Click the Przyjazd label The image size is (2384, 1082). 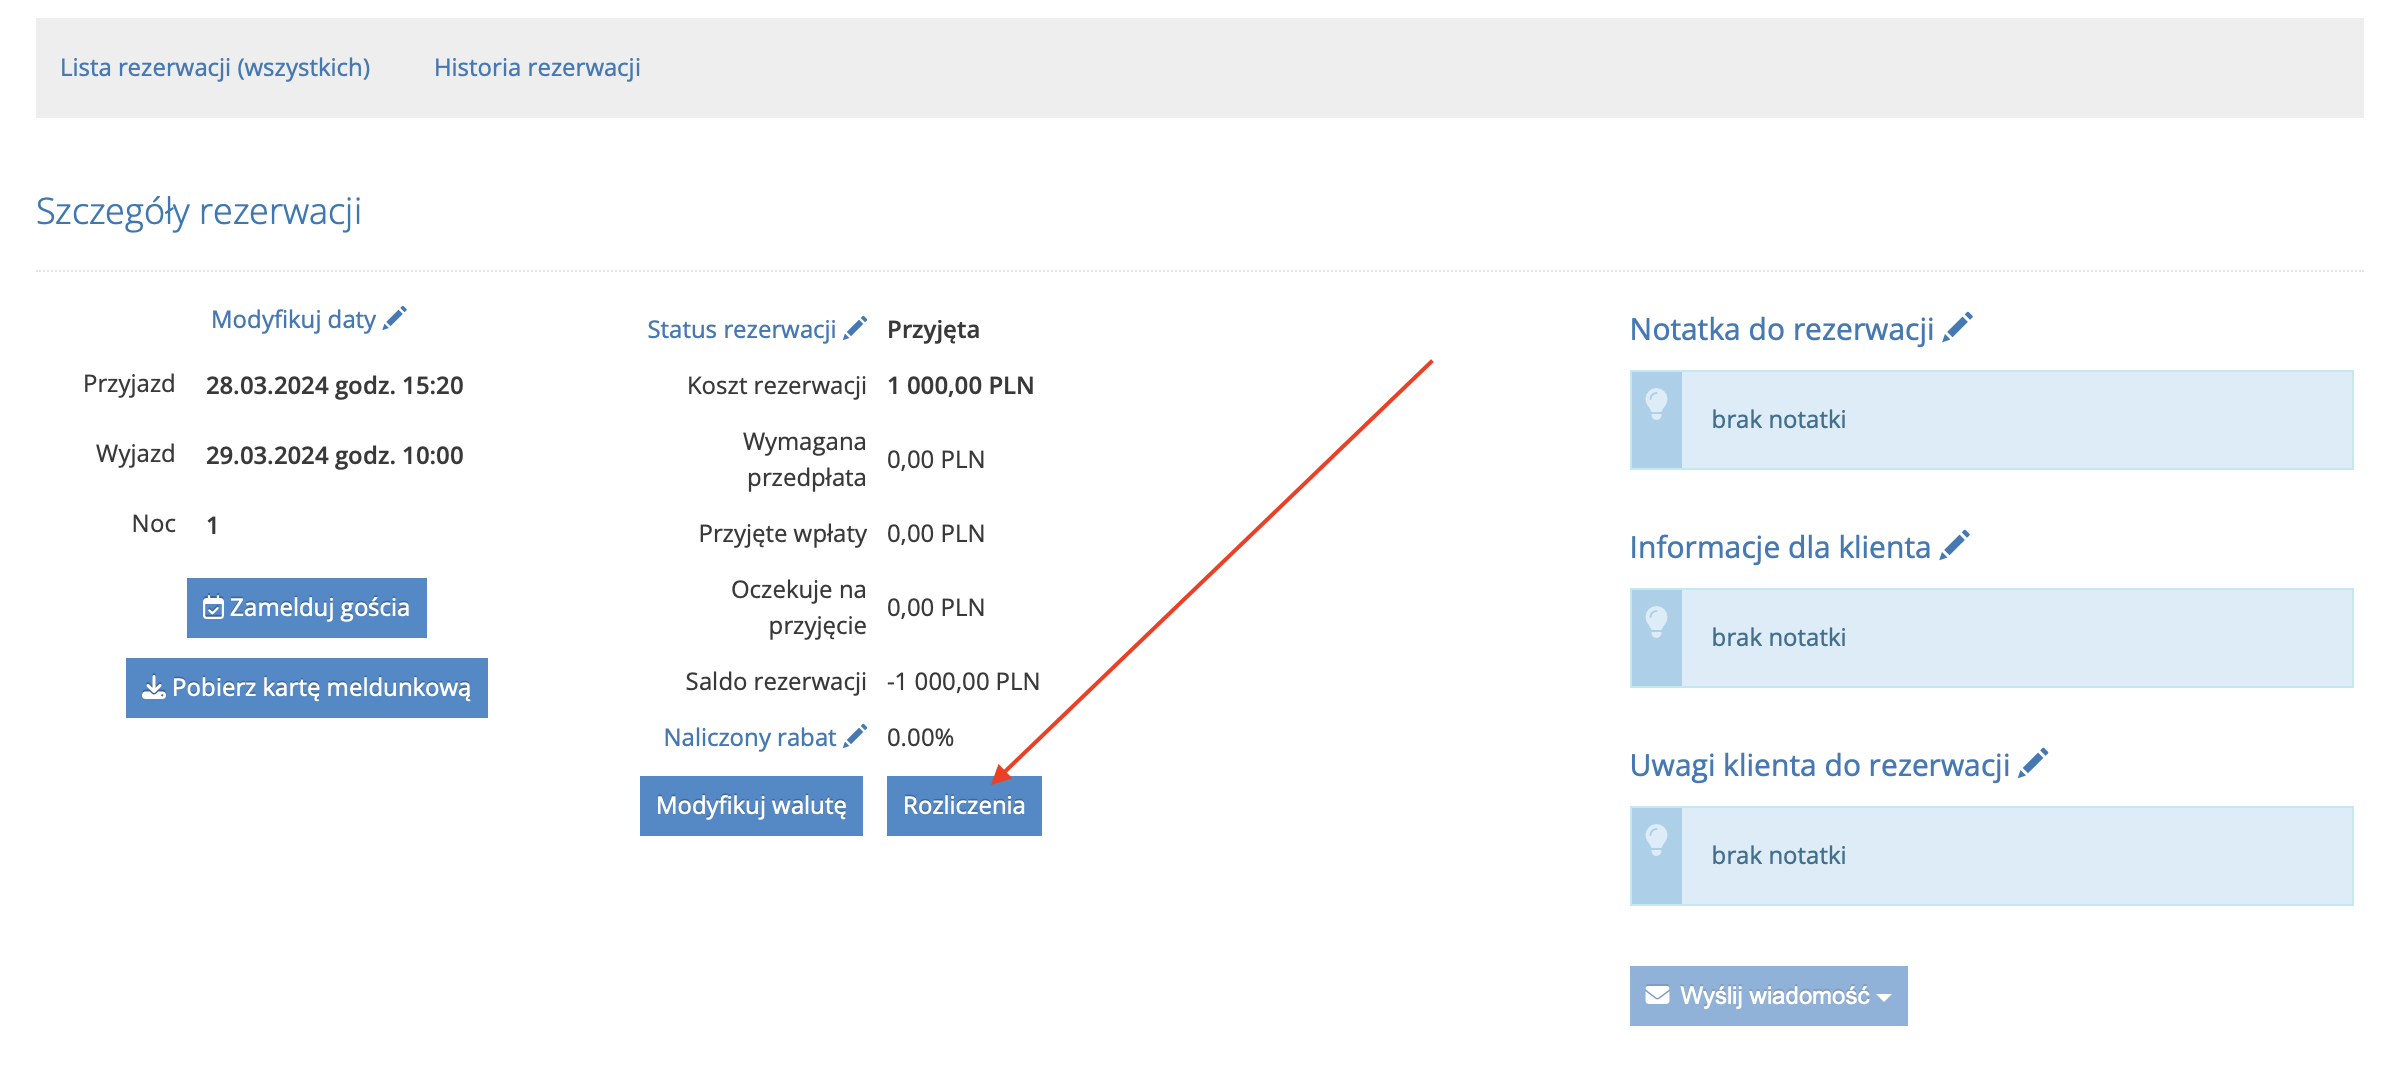coord(129,384)
